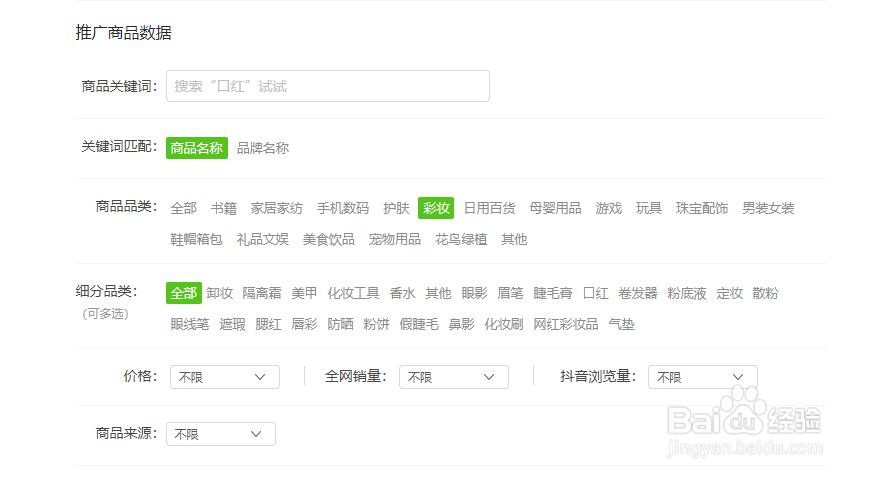Pick the 珠宝配饰 category
This screenshot has height=478, width=870.
point(702,208)
